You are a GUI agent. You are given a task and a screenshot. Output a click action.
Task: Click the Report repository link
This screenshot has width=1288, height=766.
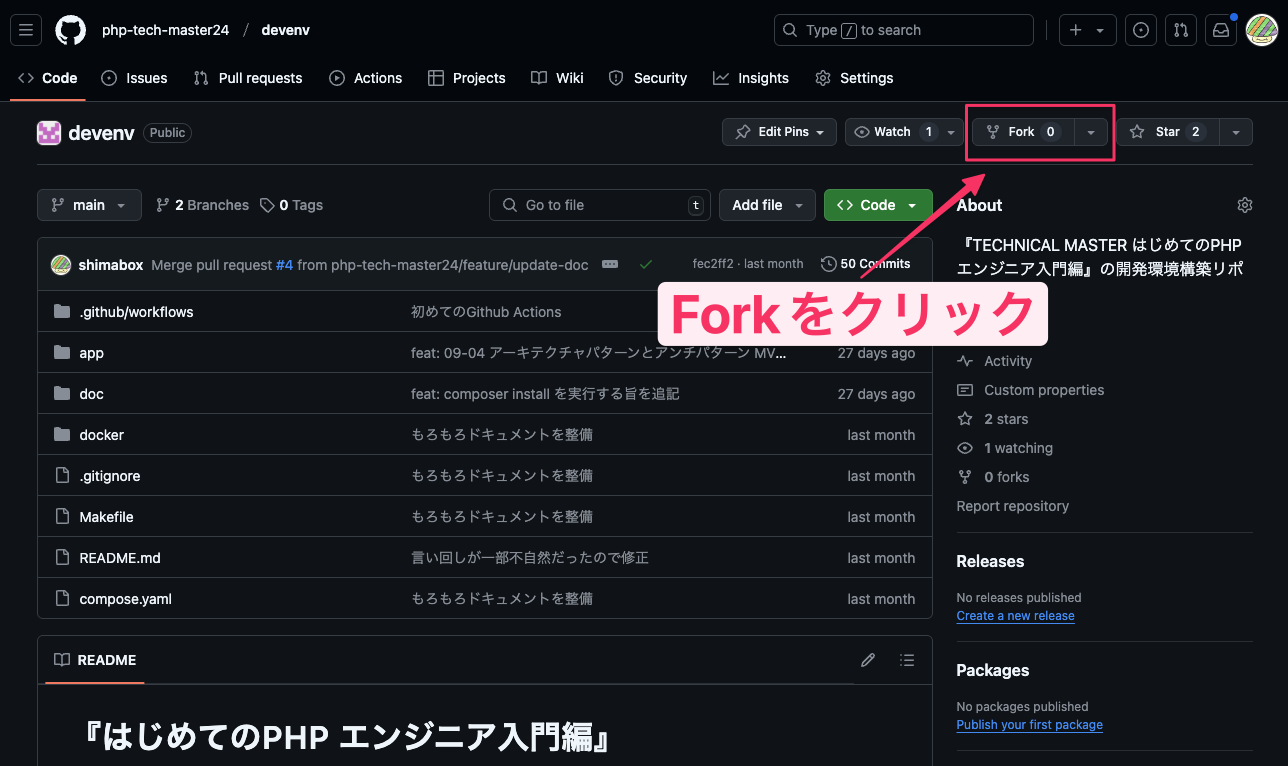tap(1012, 506)
